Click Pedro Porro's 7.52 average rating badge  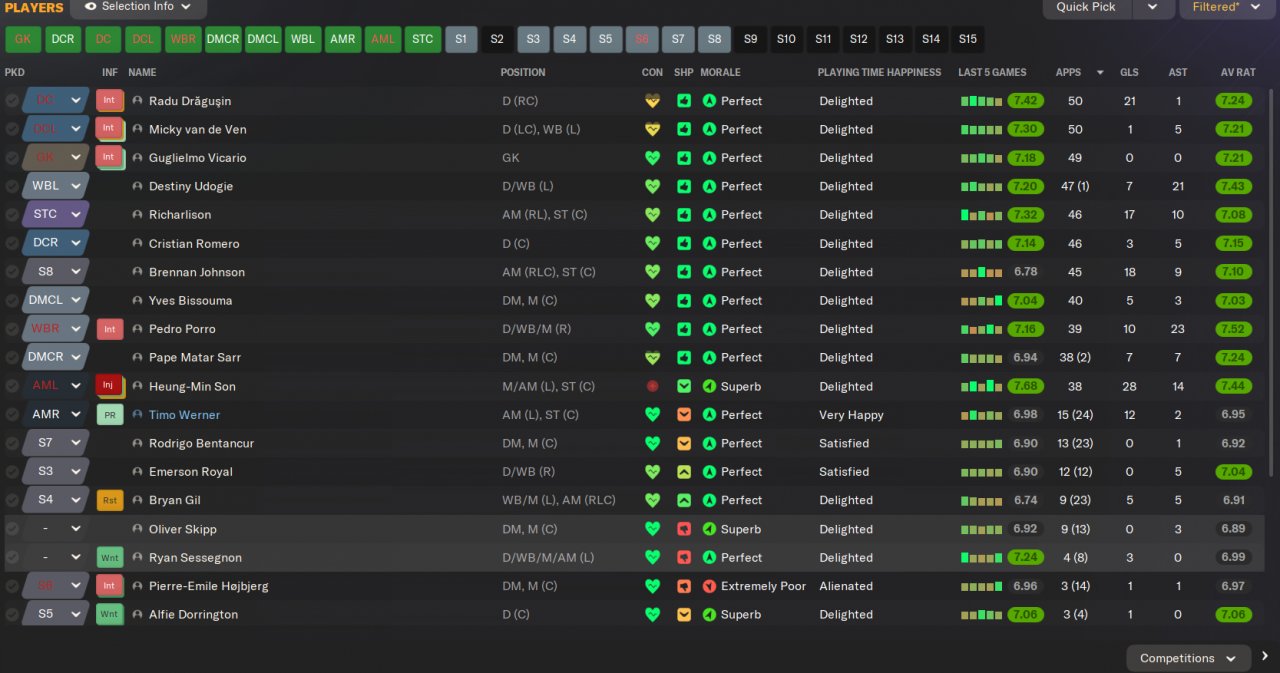click(1233, 329)
